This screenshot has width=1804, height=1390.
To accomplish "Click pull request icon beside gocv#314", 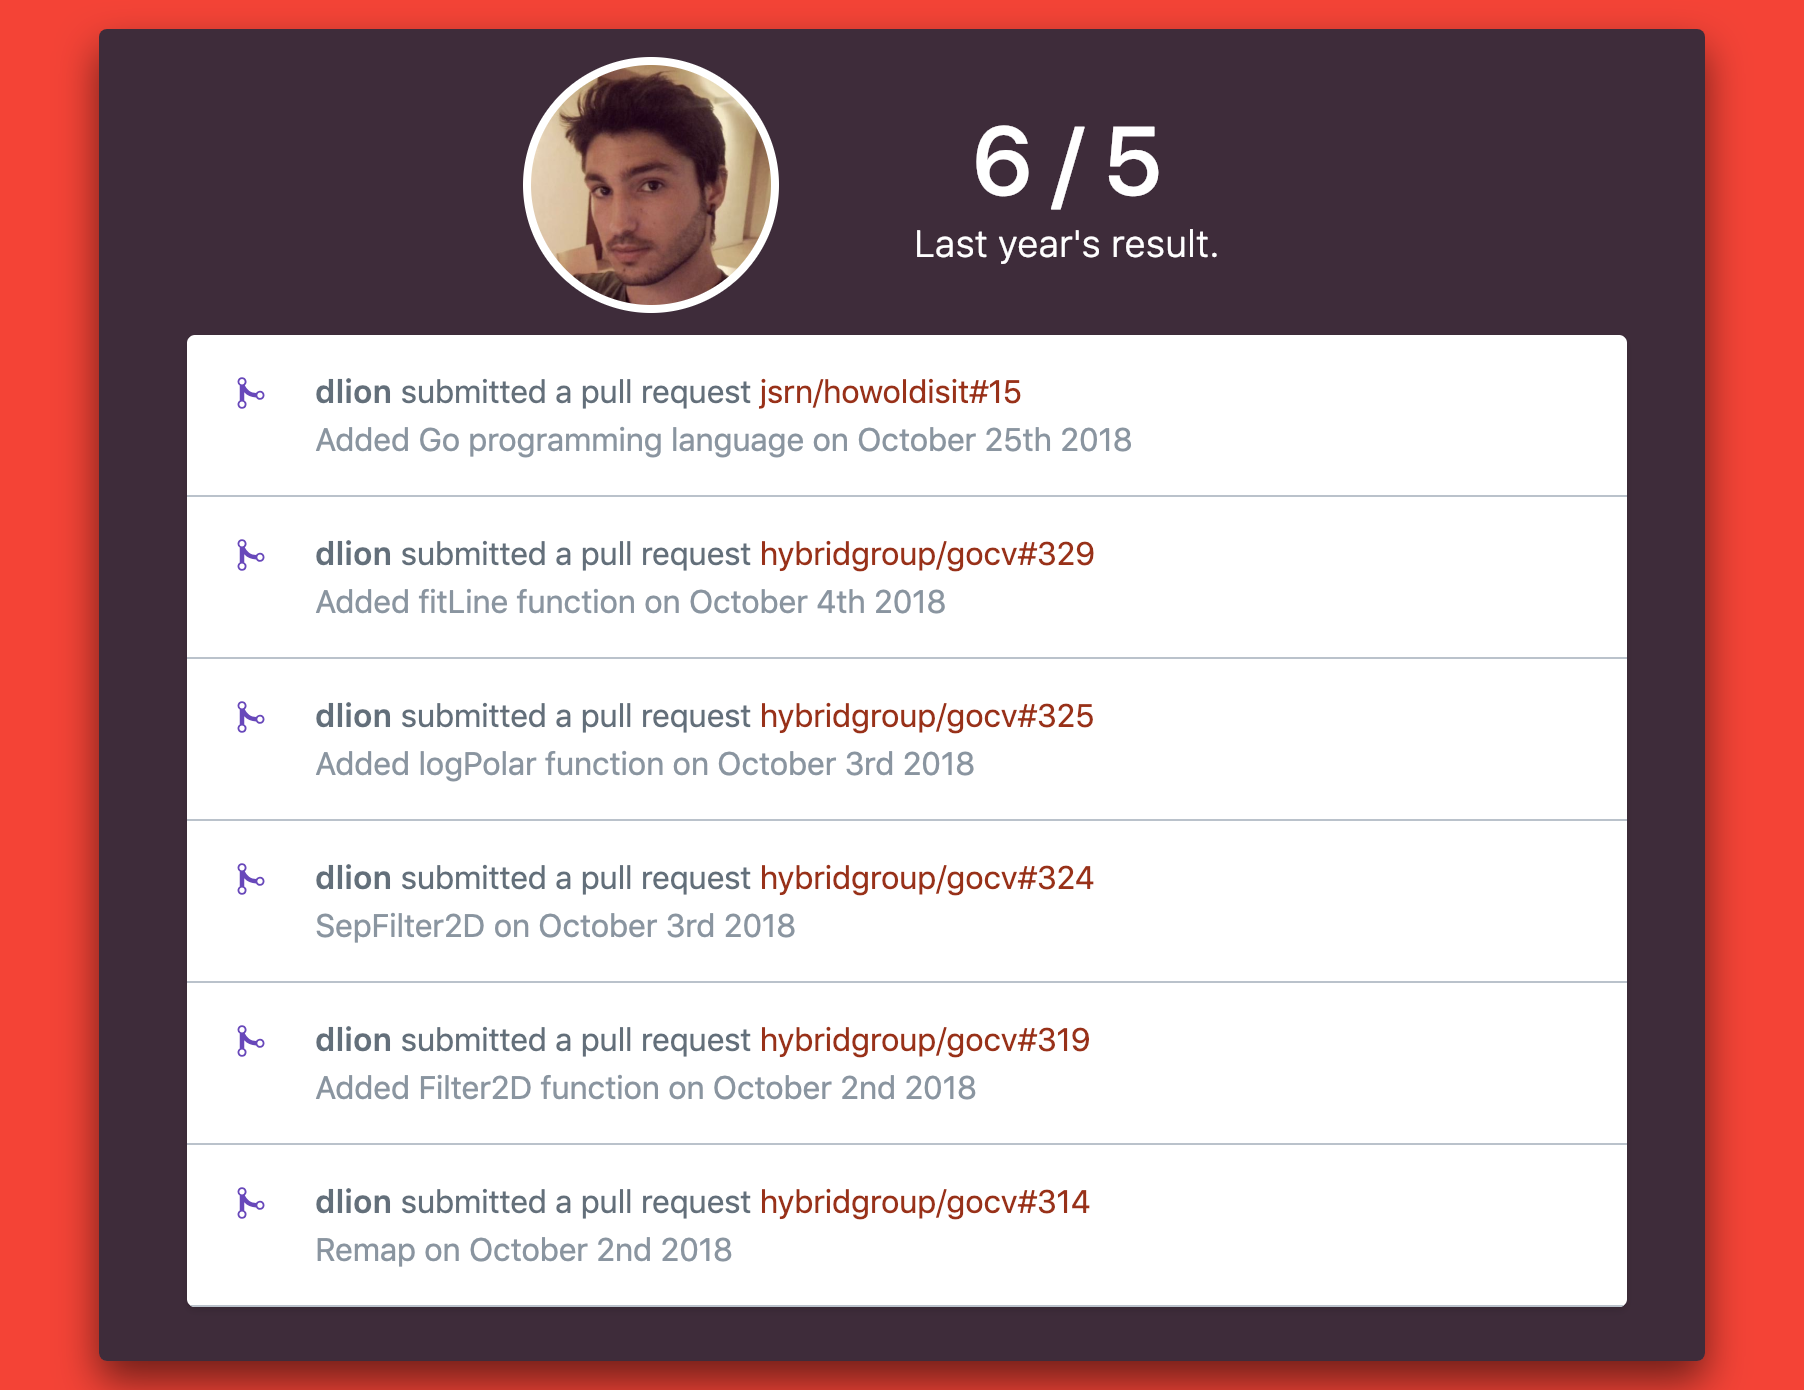I will 249,1203.
